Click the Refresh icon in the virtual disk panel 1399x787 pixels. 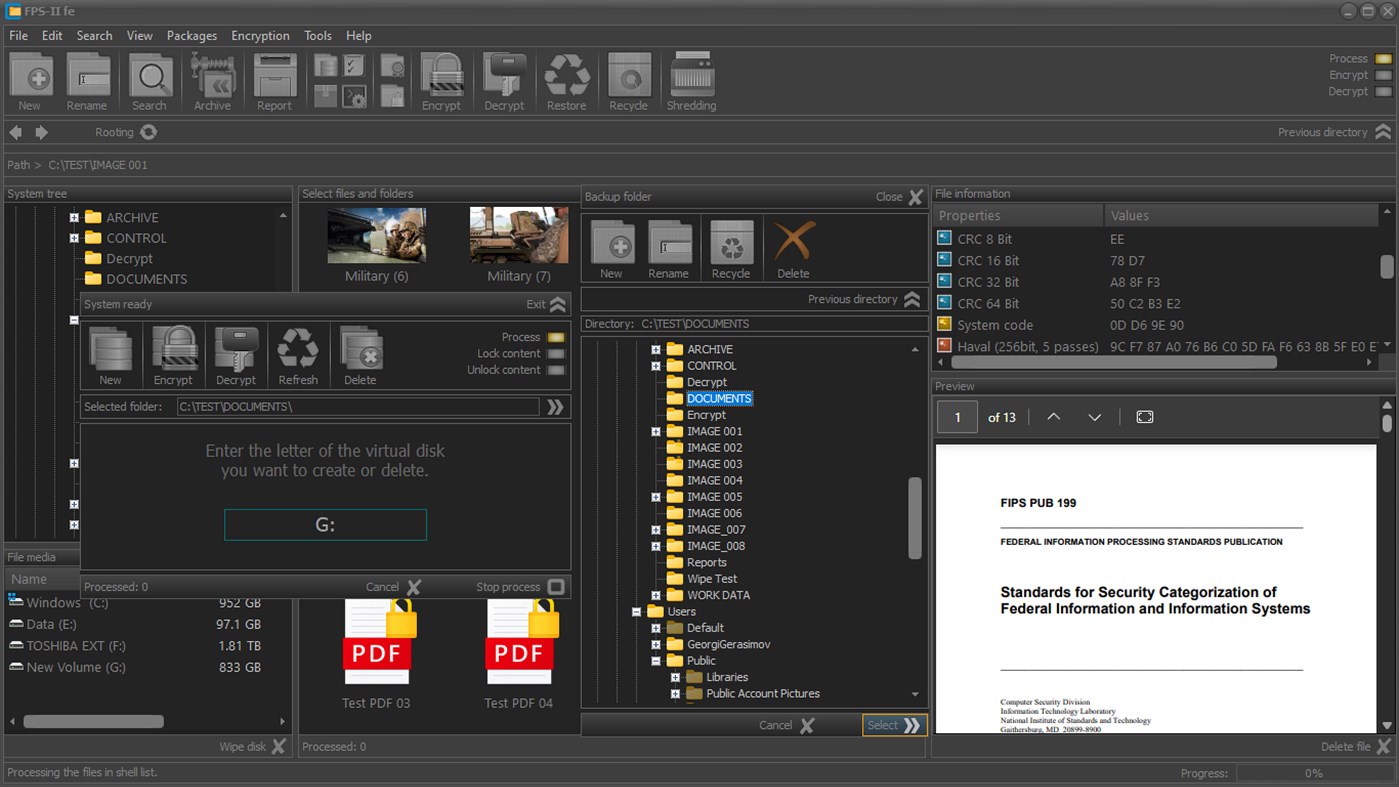pos(298,350)
